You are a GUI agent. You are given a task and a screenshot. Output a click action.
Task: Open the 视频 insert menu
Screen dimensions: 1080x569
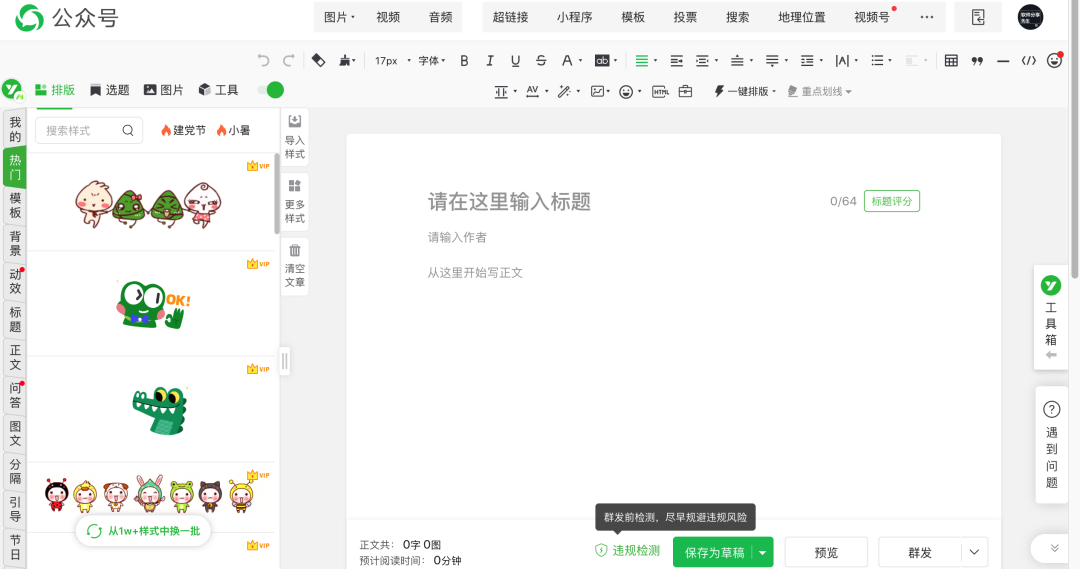[388, 17]
